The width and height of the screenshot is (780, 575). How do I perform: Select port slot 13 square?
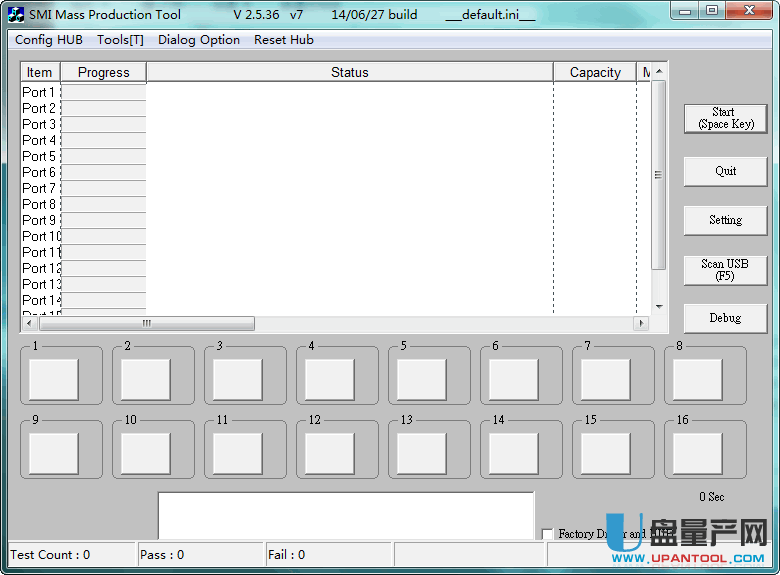(421, 453)
